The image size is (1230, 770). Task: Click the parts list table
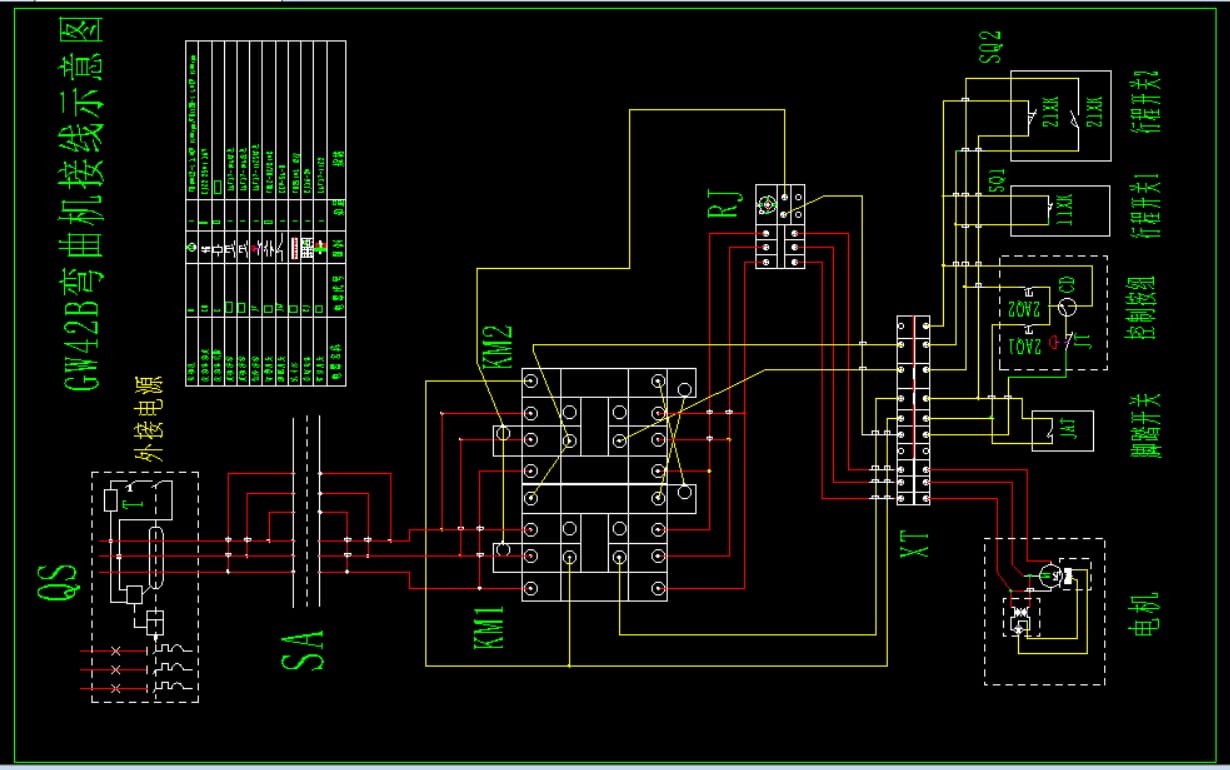click(x=265, y=212)
